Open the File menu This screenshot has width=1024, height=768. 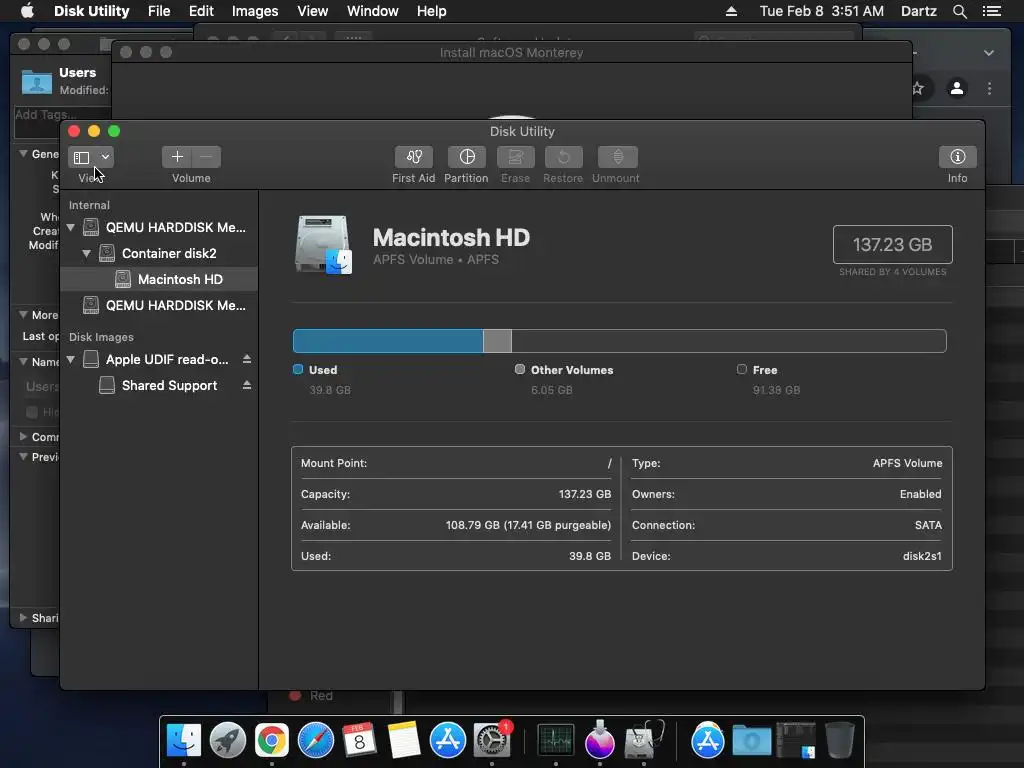[x=159, y=11]
